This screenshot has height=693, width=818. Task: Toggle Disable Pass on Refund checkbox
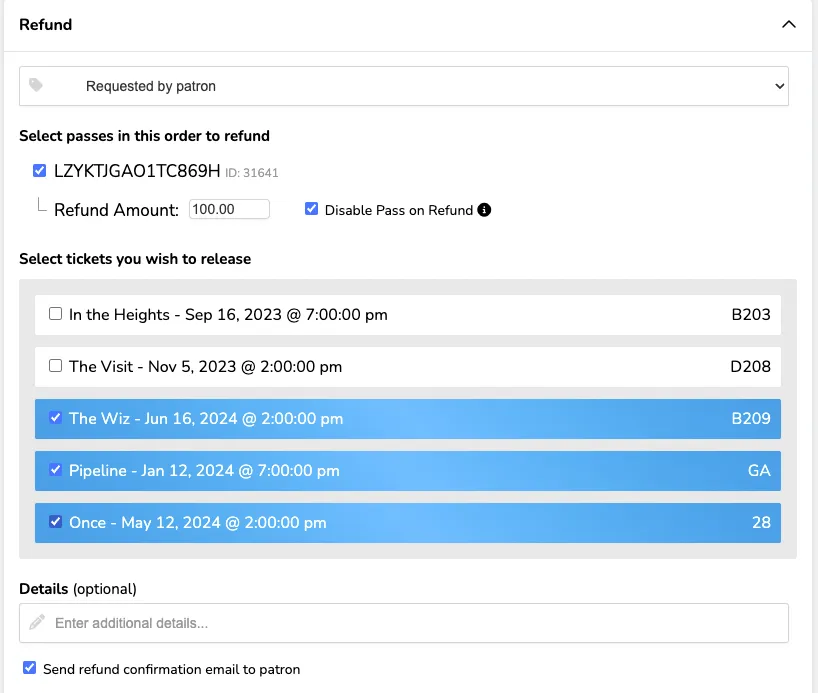coord(311,209)
